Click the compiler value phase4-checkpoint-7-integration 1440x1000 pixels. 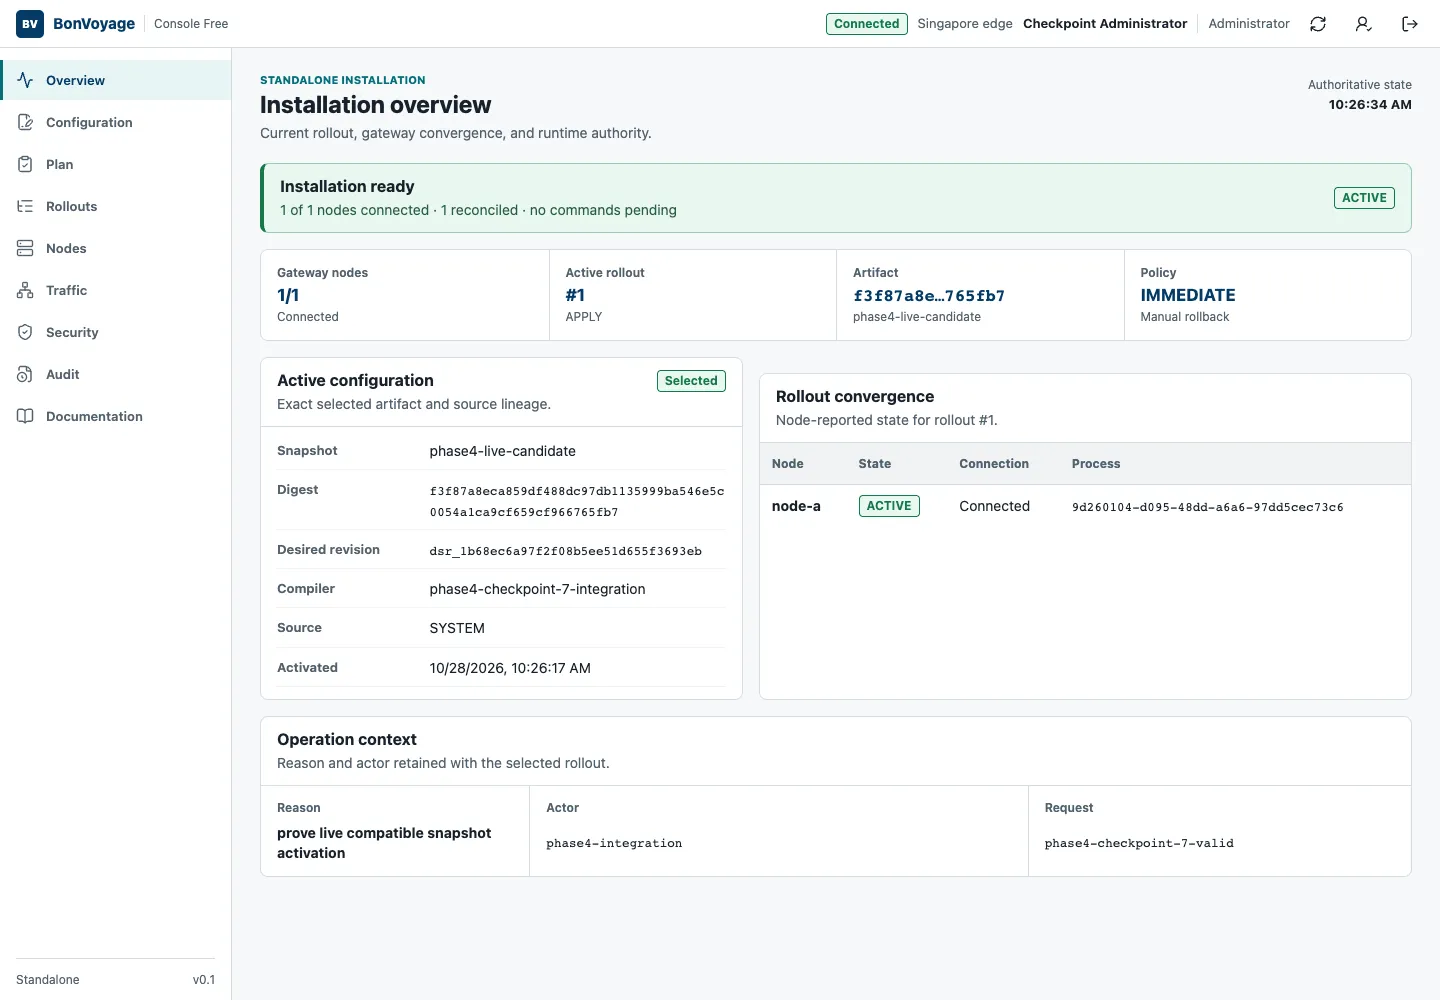(538, 589)
